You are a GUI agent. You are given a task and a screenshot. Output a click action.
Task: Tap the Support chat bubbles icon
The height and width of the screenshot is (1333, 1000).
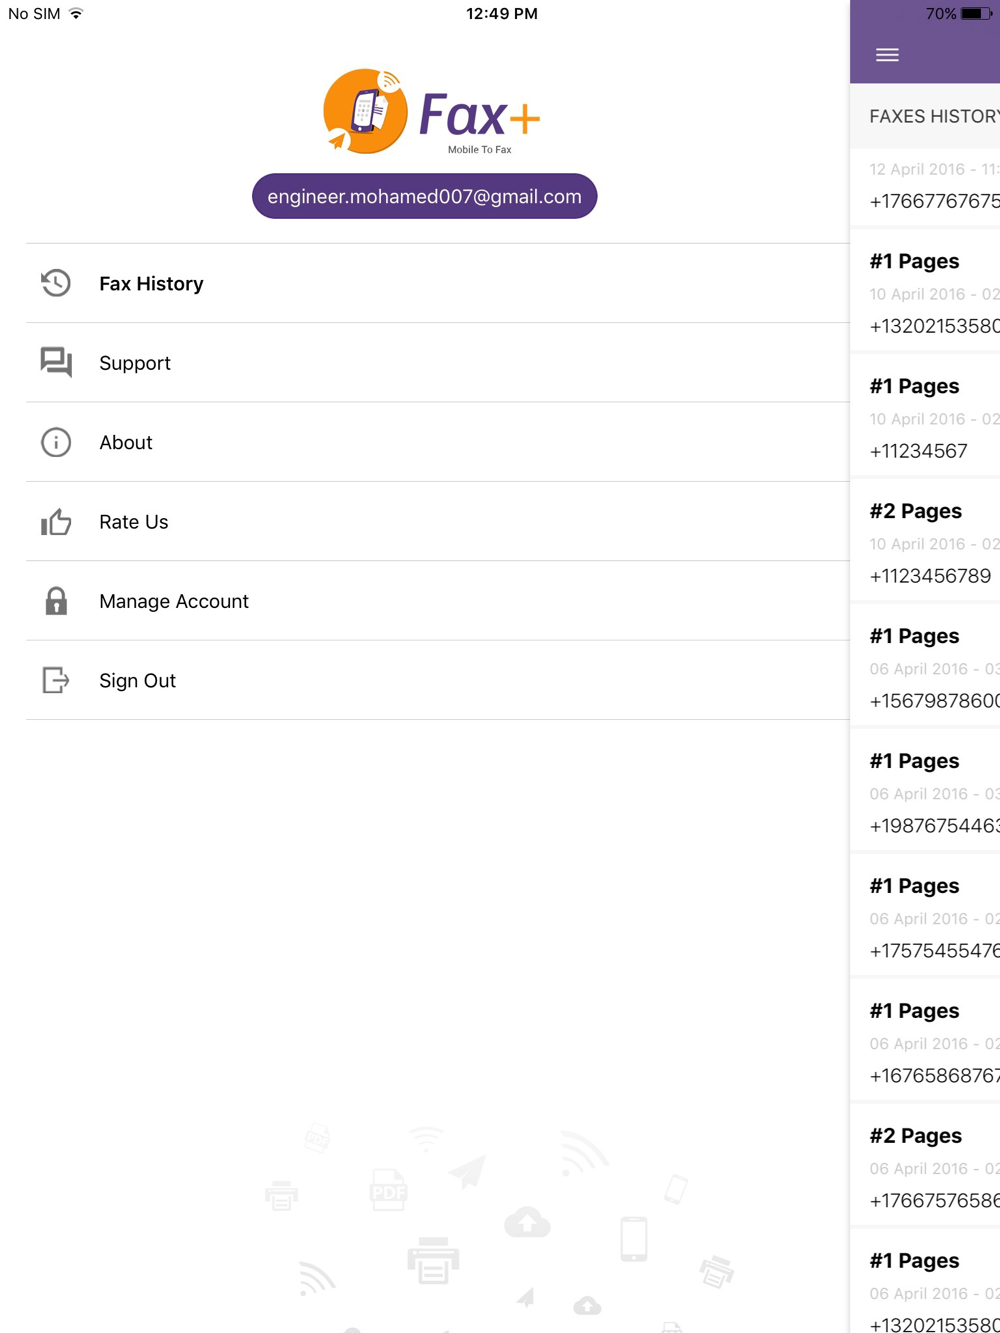click(56, 362)
